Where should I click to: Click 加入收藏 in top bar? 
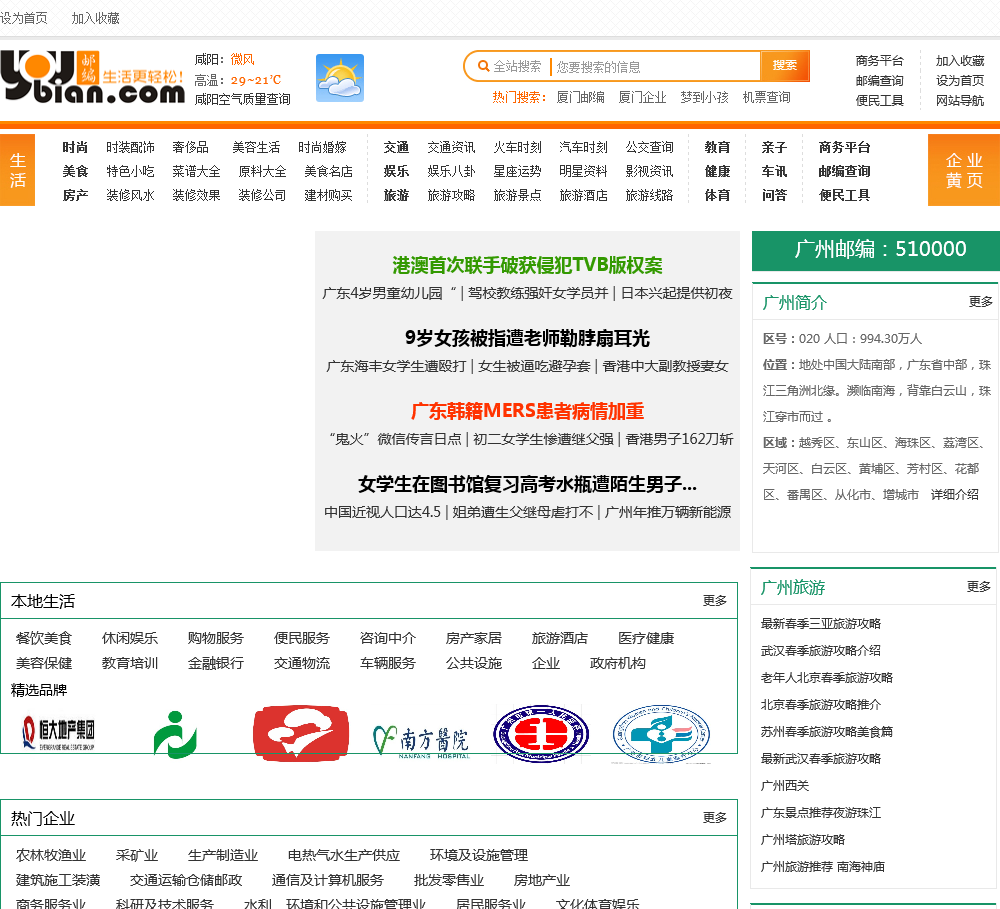tap(96, 18)
